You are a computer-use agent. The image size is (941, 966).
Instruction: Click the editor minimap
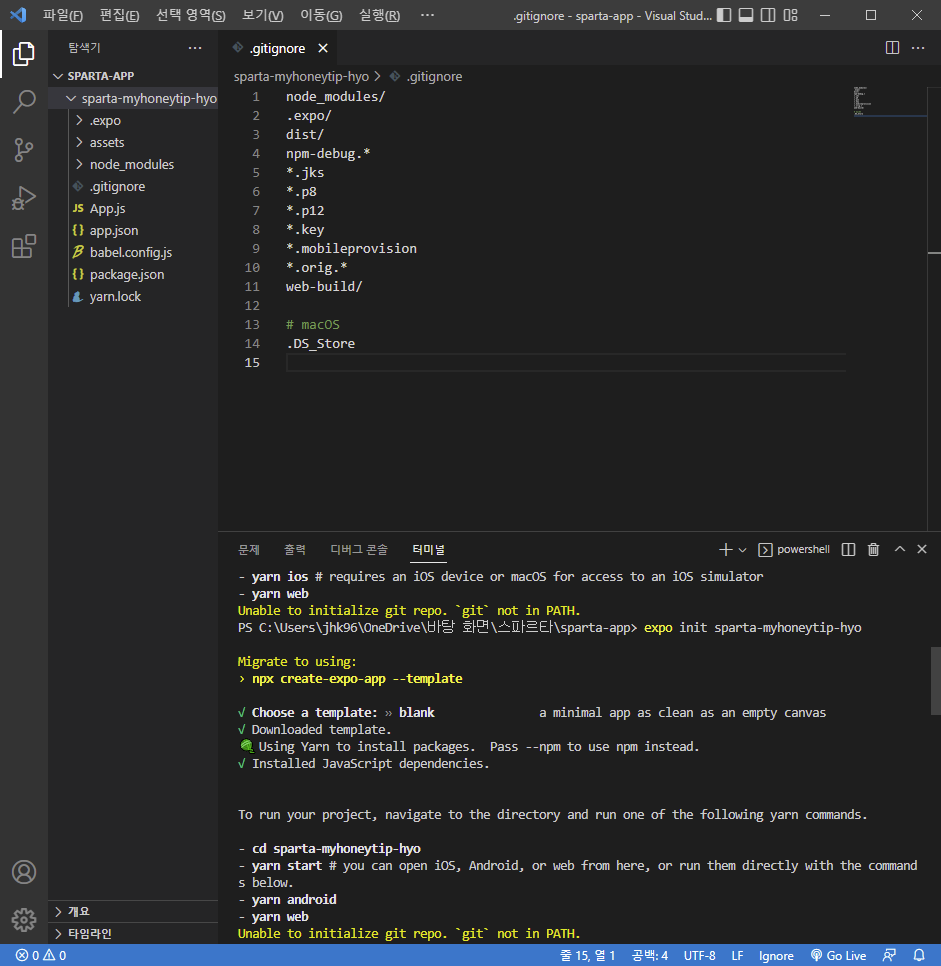tap(889, 102)
